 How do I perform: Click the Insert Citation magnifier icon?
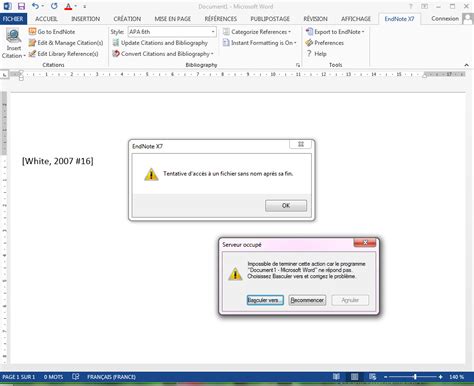pyautogui.click(x=13, y=35)
